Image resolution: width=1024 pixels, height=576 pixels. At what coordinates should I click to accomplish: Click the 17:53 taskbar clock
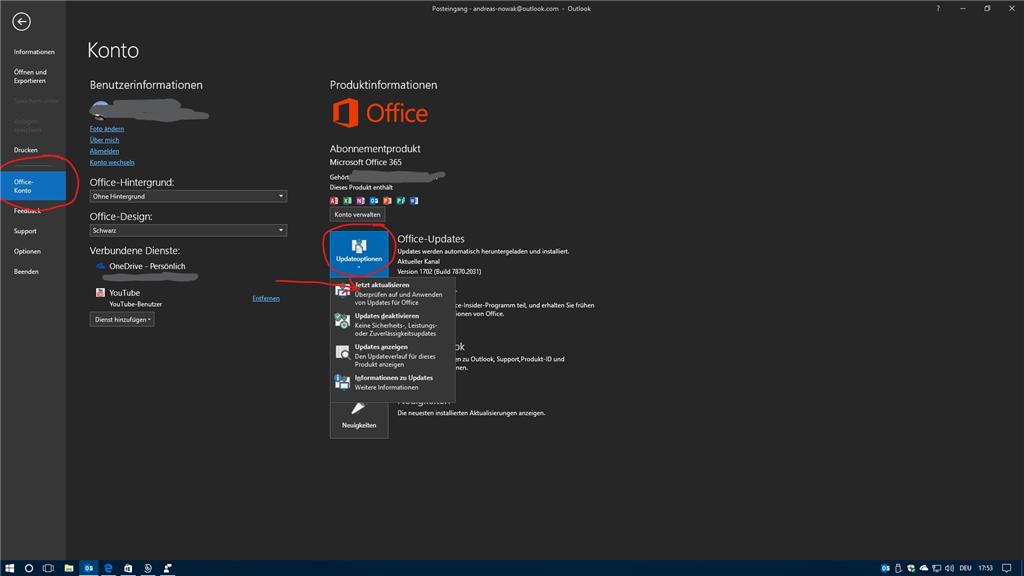[x=985, y=568]
